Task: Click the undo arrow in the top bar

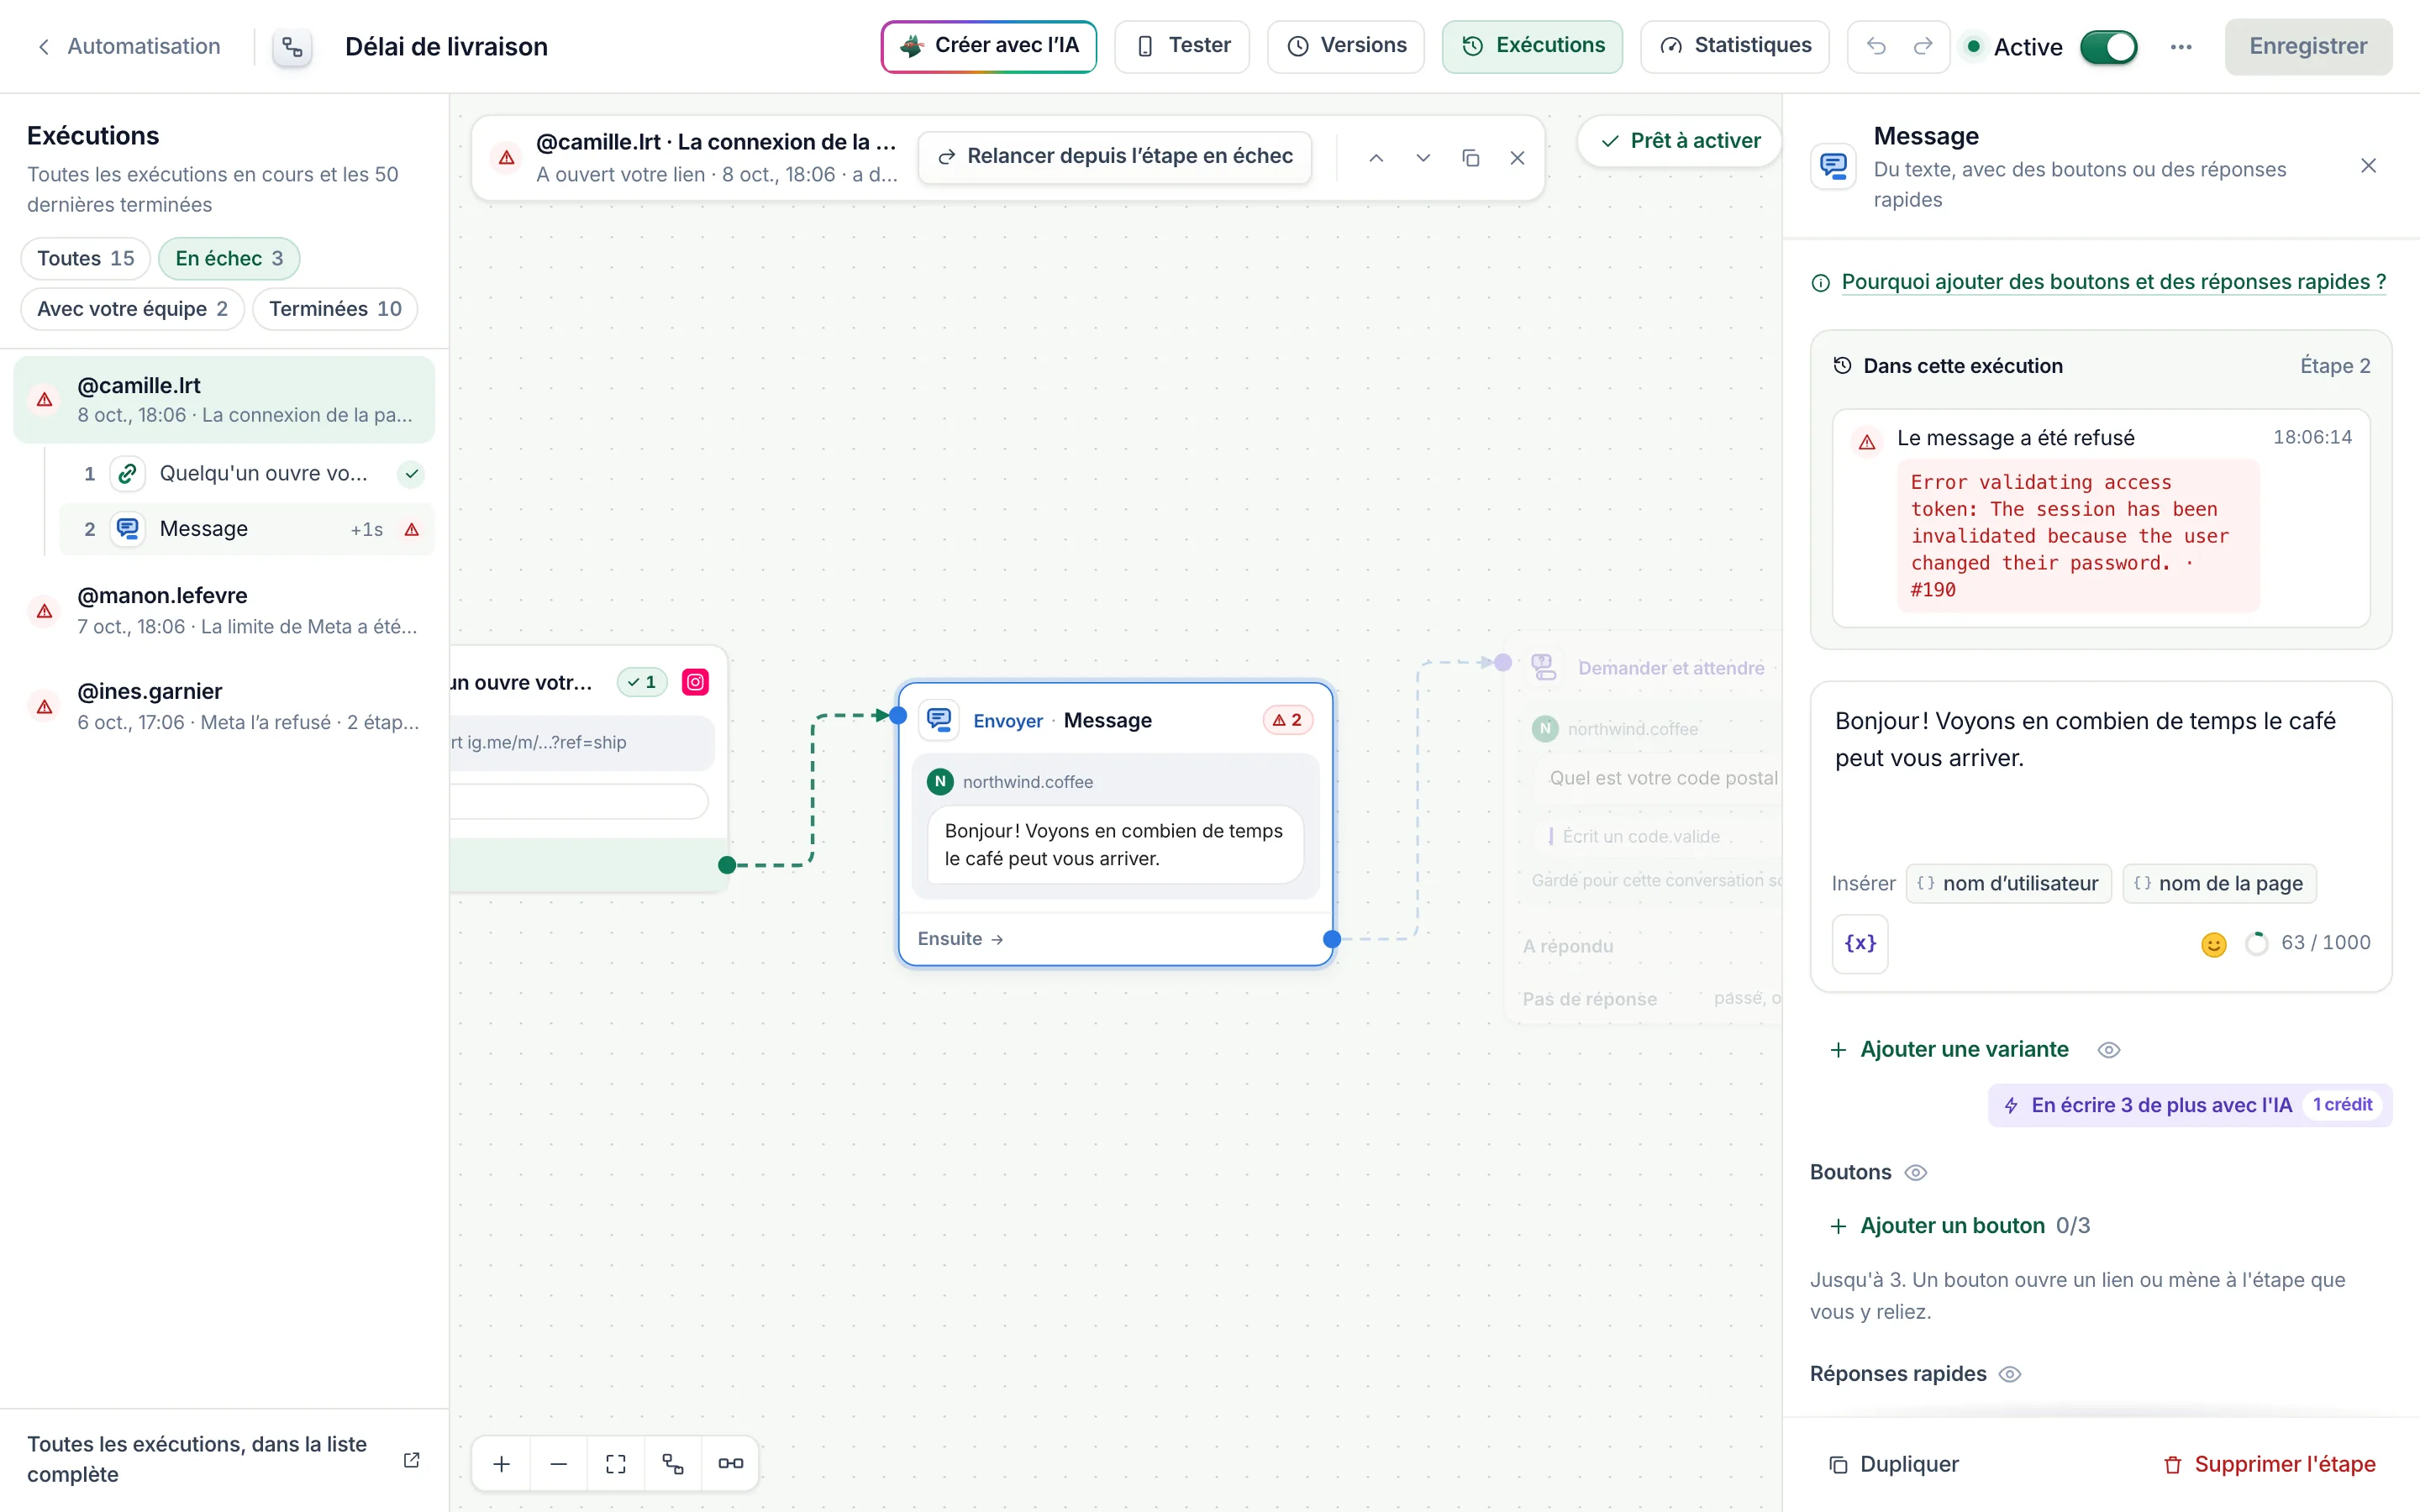Action: 1876,46
